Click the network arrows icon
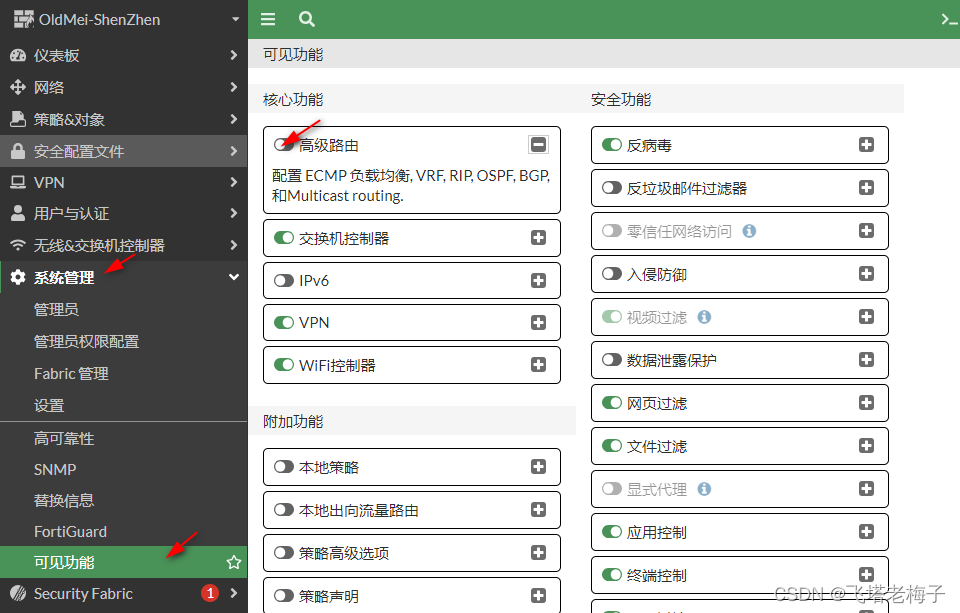The image size is (960, 613). [18, 87]
